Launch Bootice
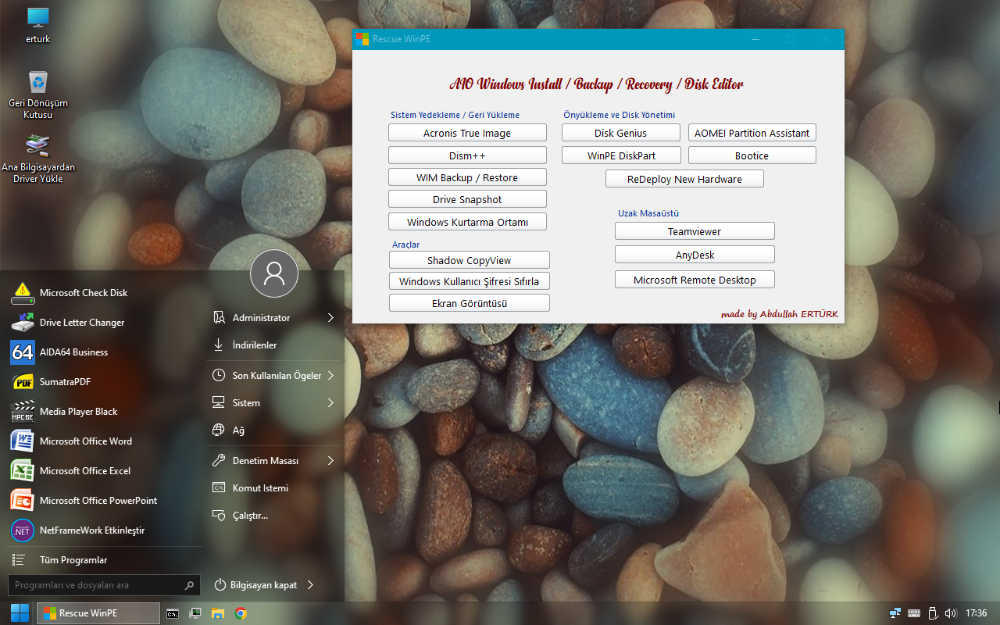 (x=752, y=155)
